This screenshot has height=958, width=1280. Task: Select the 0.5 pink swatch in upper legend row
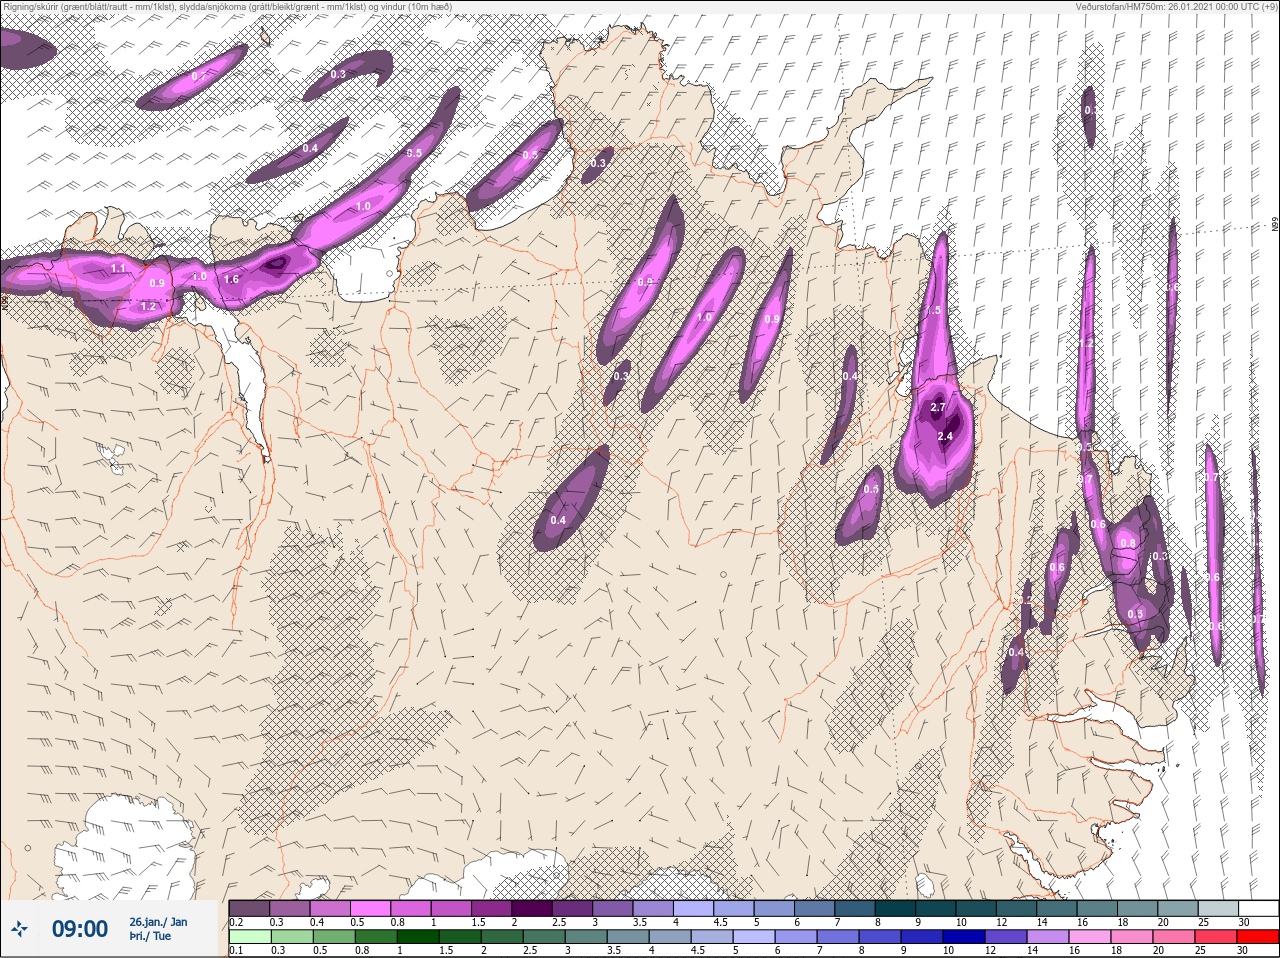point(370,907)
